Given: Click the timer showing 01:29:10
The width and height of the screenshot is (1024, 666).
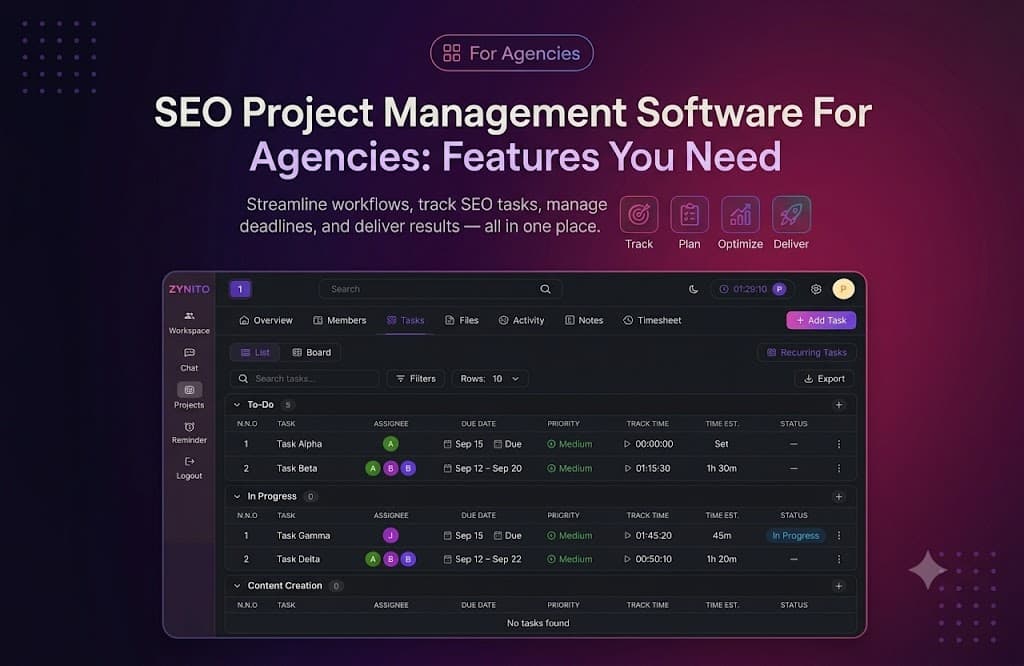Looking at the screenshot, I should (752, 289).
